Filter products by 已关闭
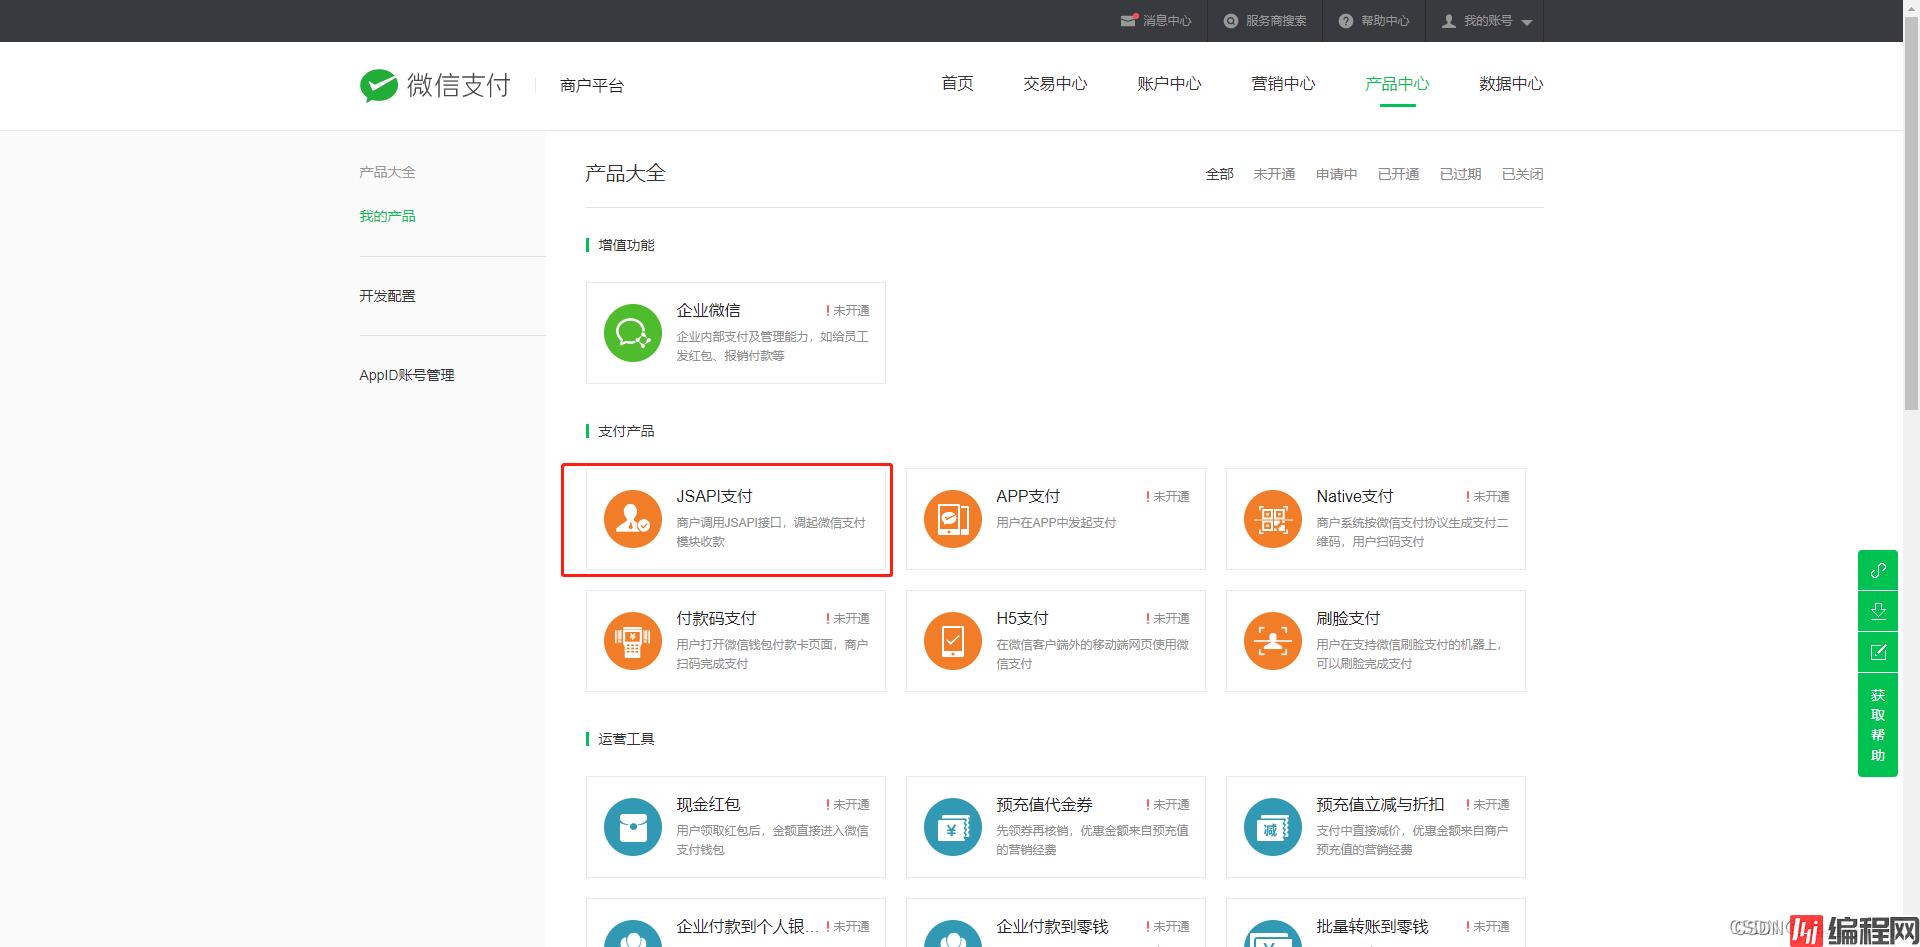This screenshot has height=947, width=1920. coord(1522,174)
